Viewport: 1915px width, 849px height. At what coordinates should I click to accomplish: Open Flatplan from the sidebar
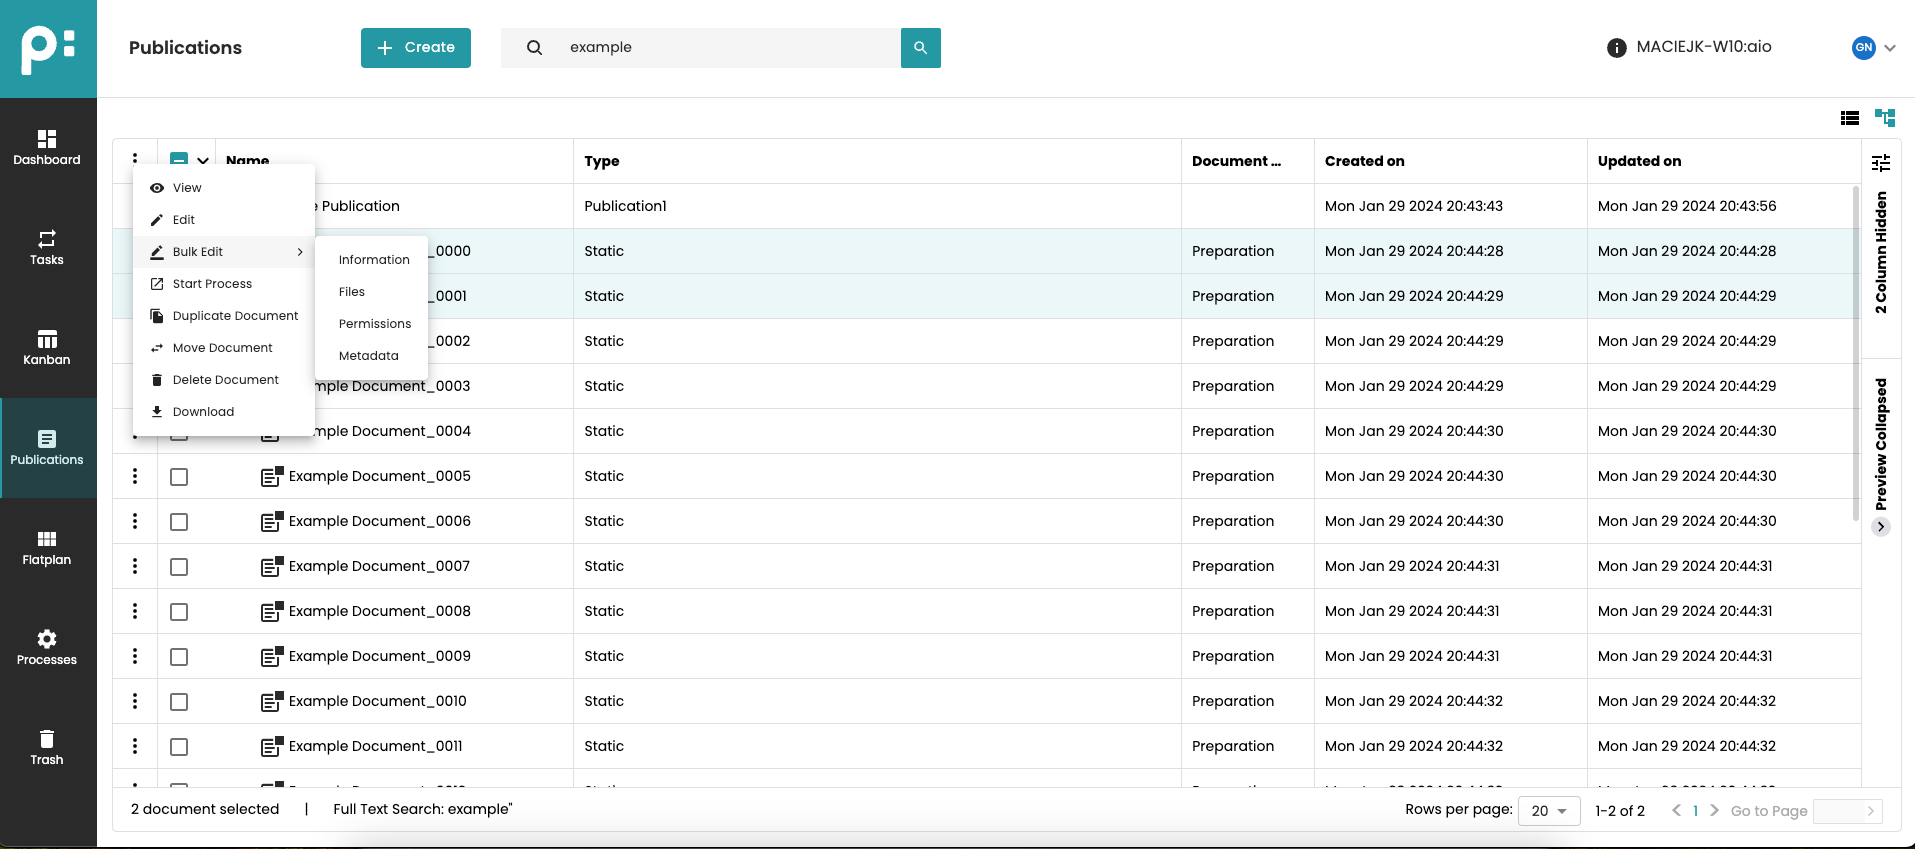[47, 547]
